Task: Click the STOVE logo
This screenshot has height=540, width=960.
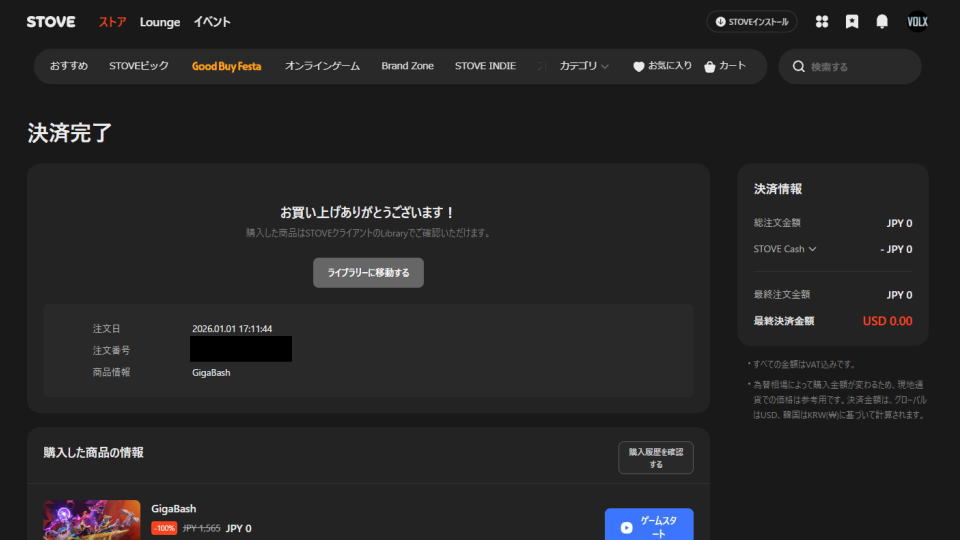Action: click(51, 21)
